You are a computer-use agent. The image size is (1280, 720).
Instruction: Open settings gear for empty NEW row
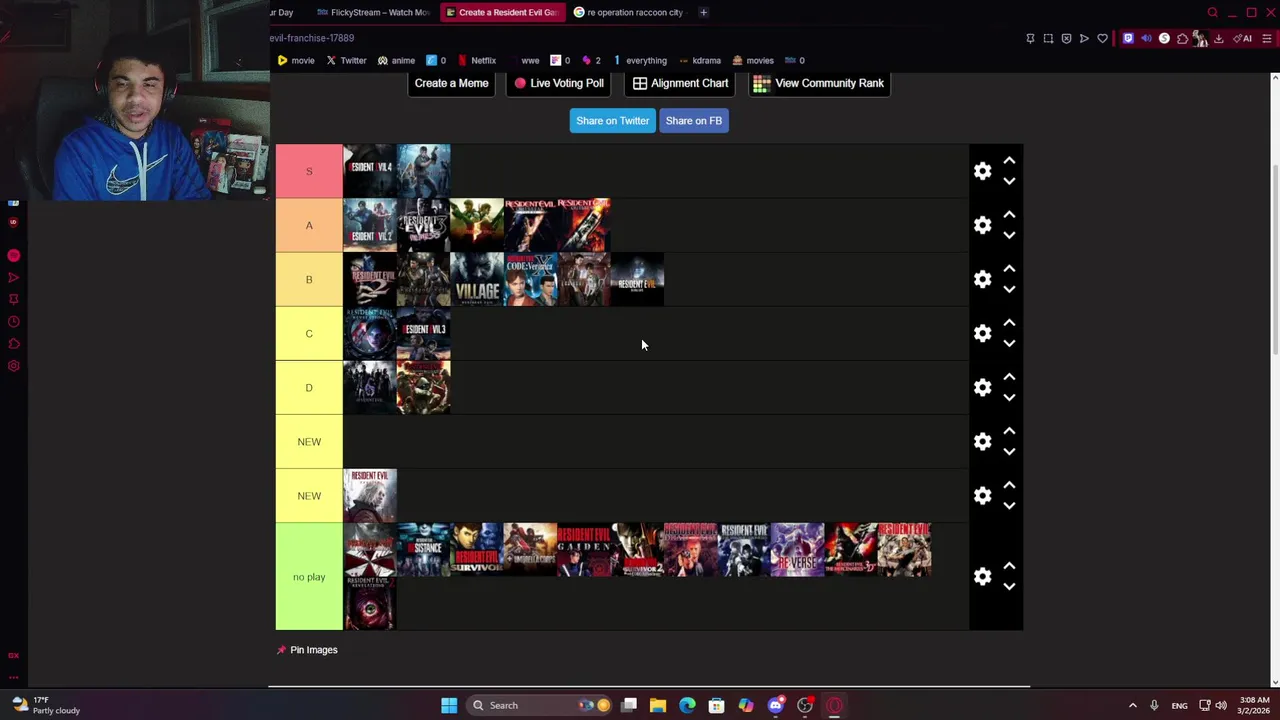(982, 441)
